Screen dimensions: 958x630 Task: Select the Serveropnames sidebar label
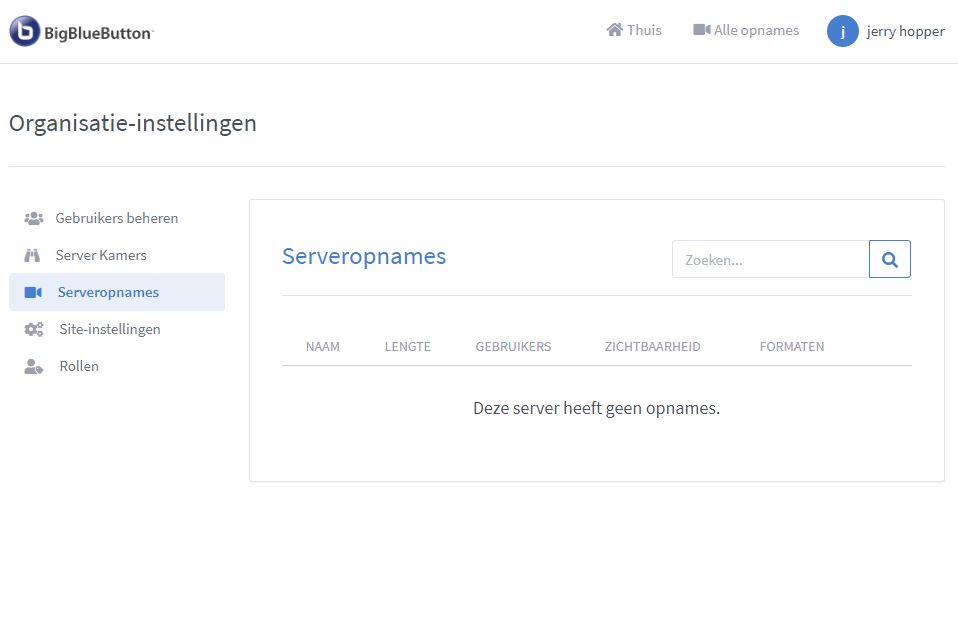(108, 292)
